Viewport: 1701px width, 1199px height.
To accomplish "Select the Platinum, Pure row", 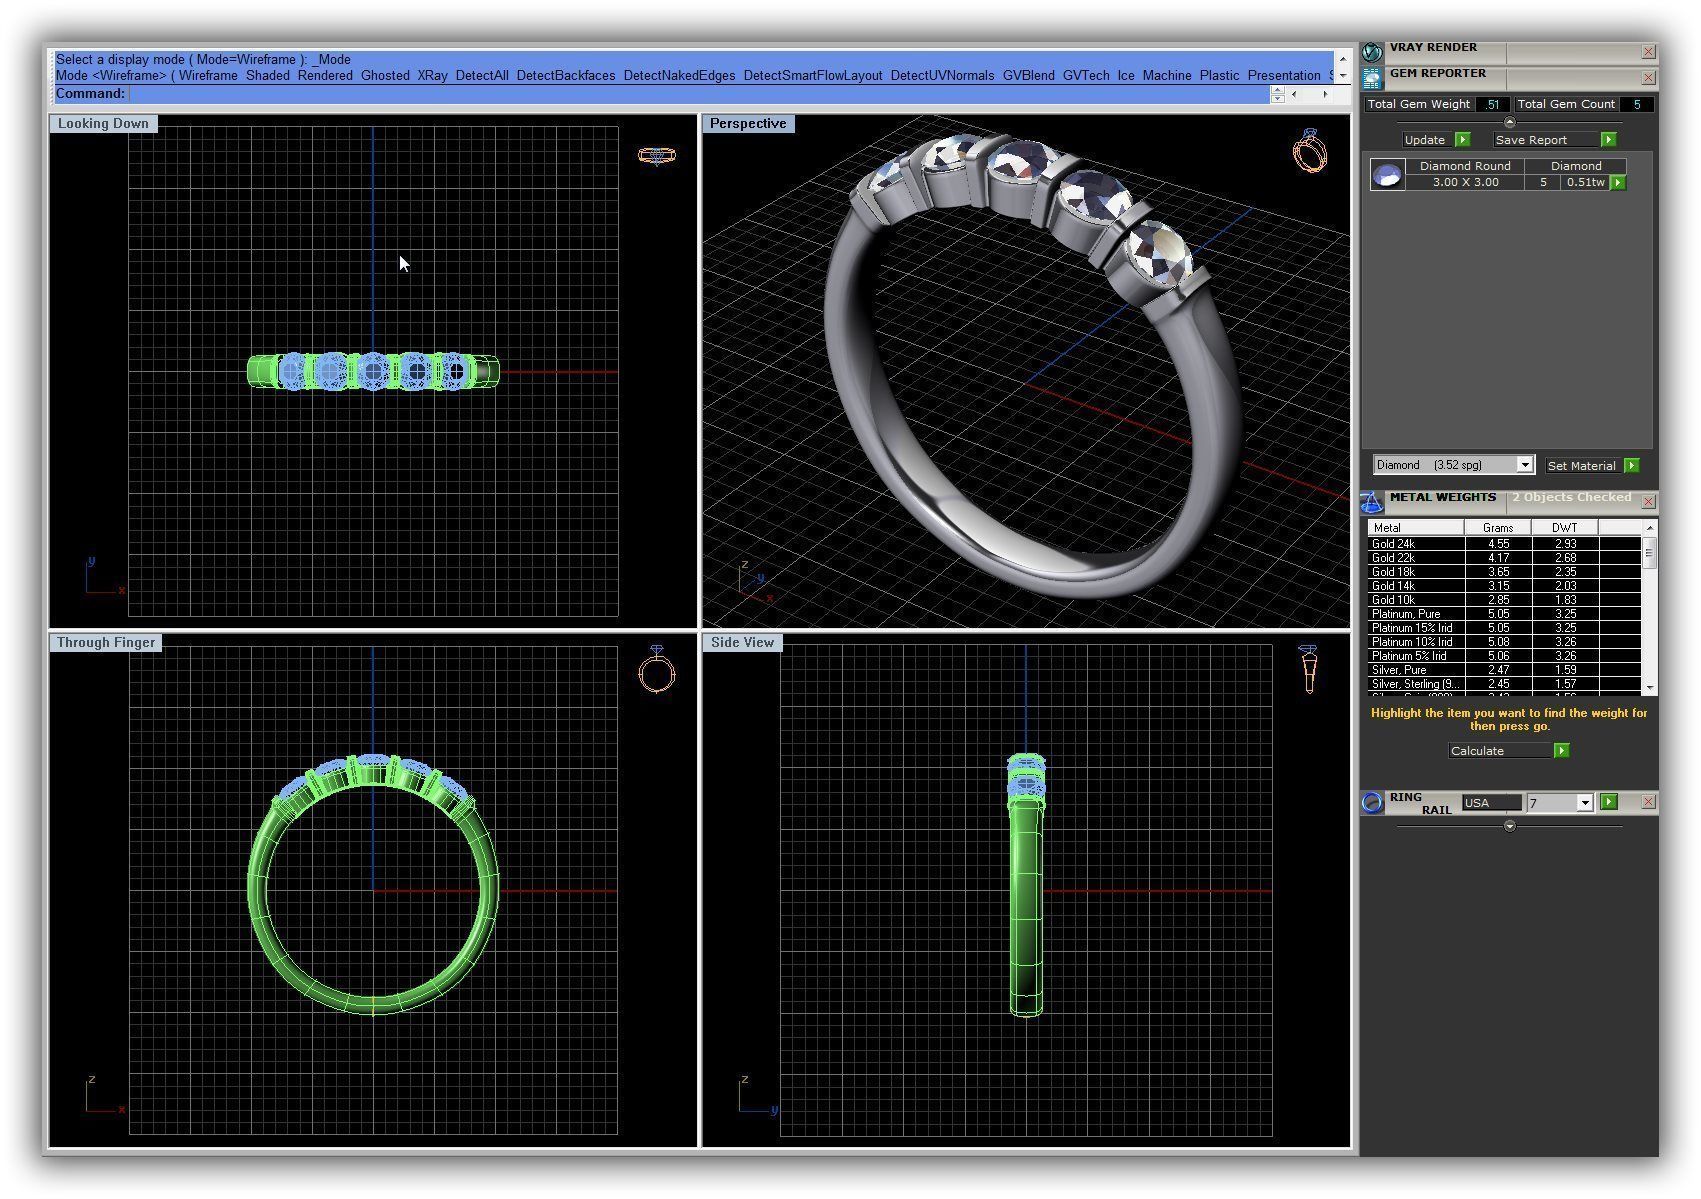I will (1504, 614).
